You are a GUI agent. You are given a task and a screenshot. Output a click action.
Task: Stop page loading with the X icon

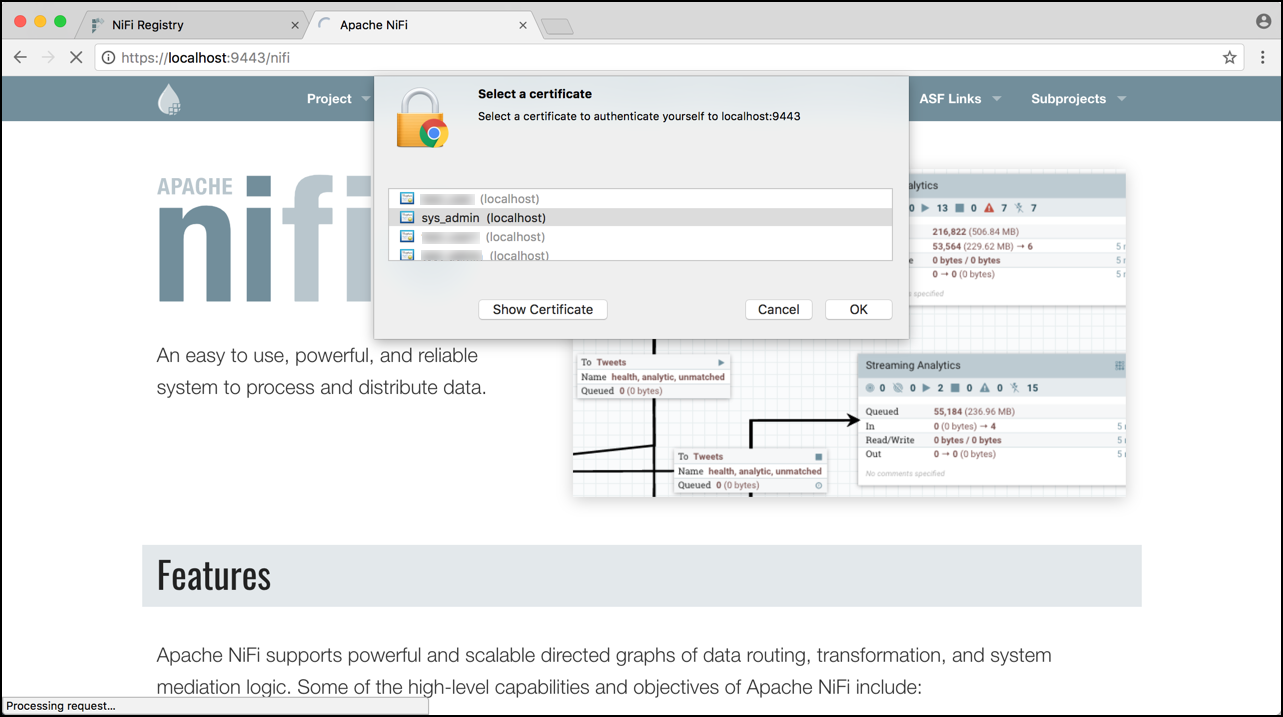76,57
